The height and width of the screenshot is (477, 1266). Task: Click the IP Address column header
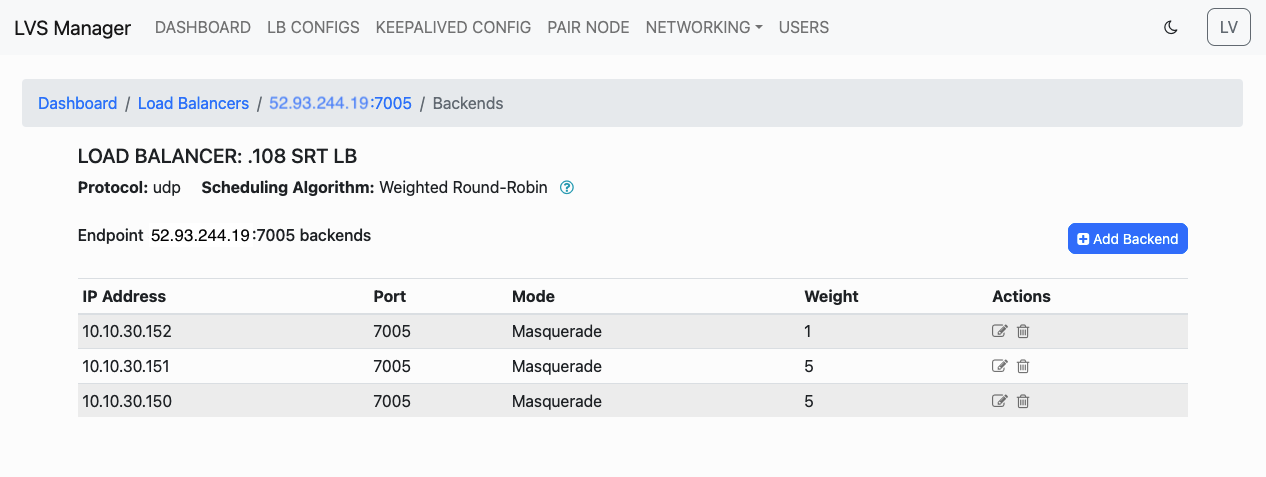(x=124, y=296)
